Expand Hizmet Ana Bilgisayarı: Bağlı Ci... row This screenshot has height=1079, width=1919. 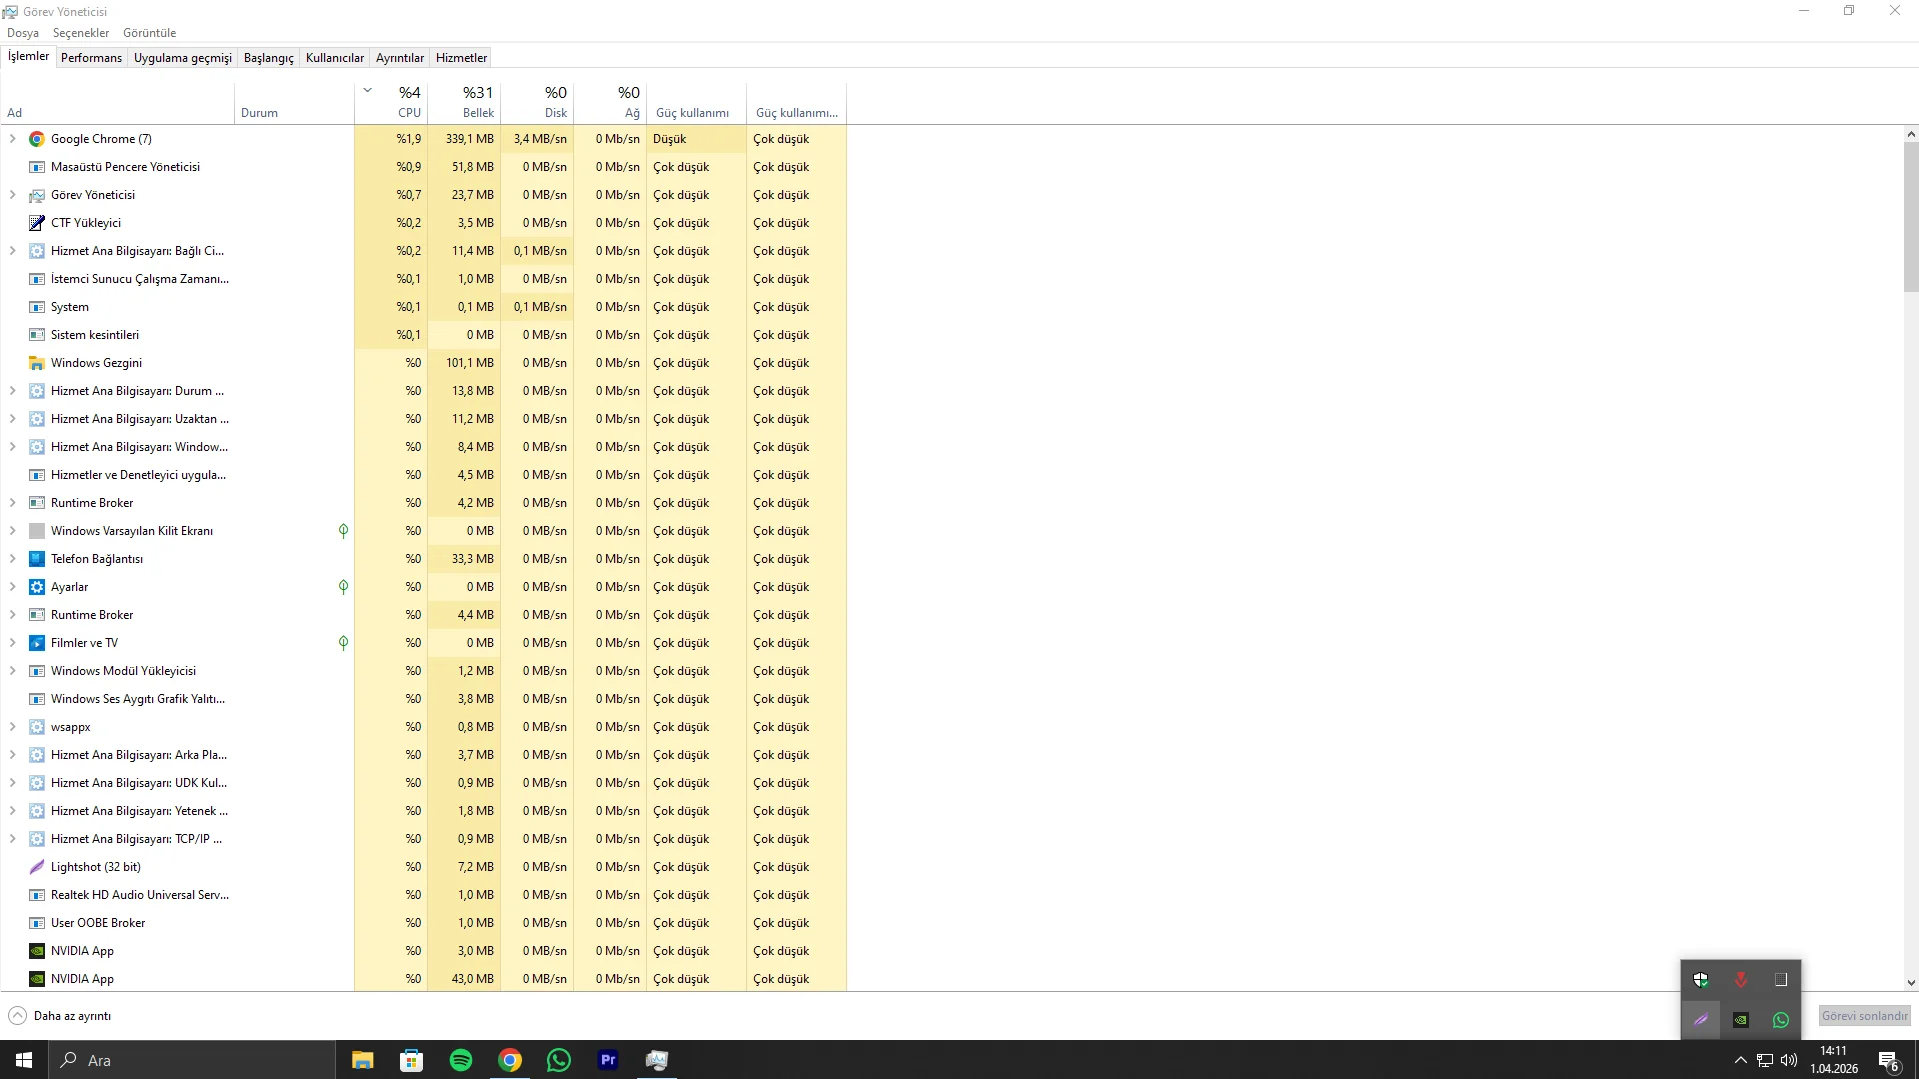click(12, 251)
